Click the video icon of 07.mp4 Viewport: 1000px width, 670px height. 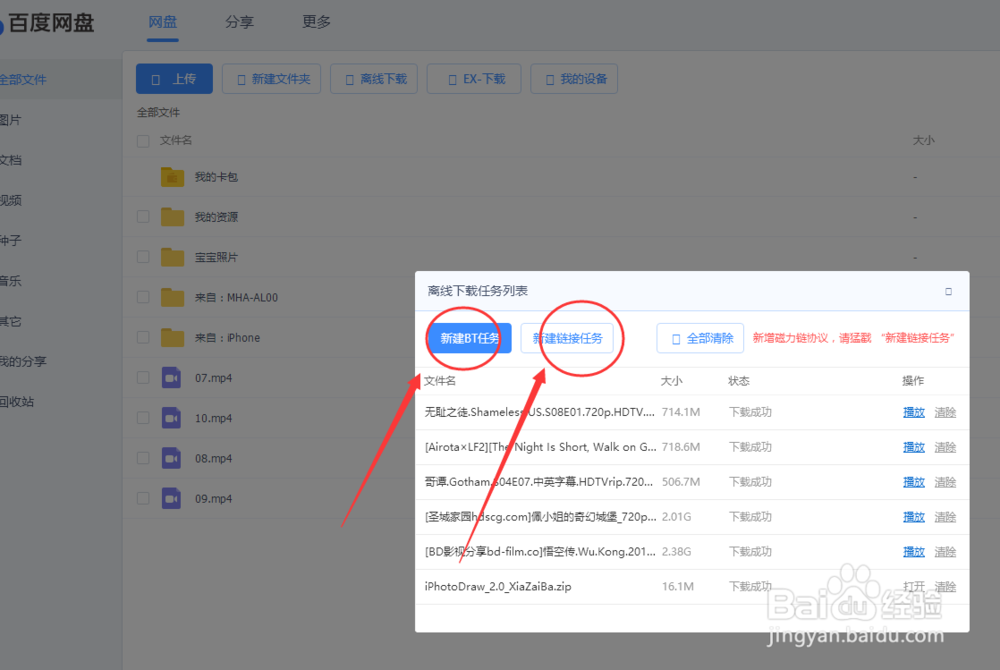click(171, 377)
